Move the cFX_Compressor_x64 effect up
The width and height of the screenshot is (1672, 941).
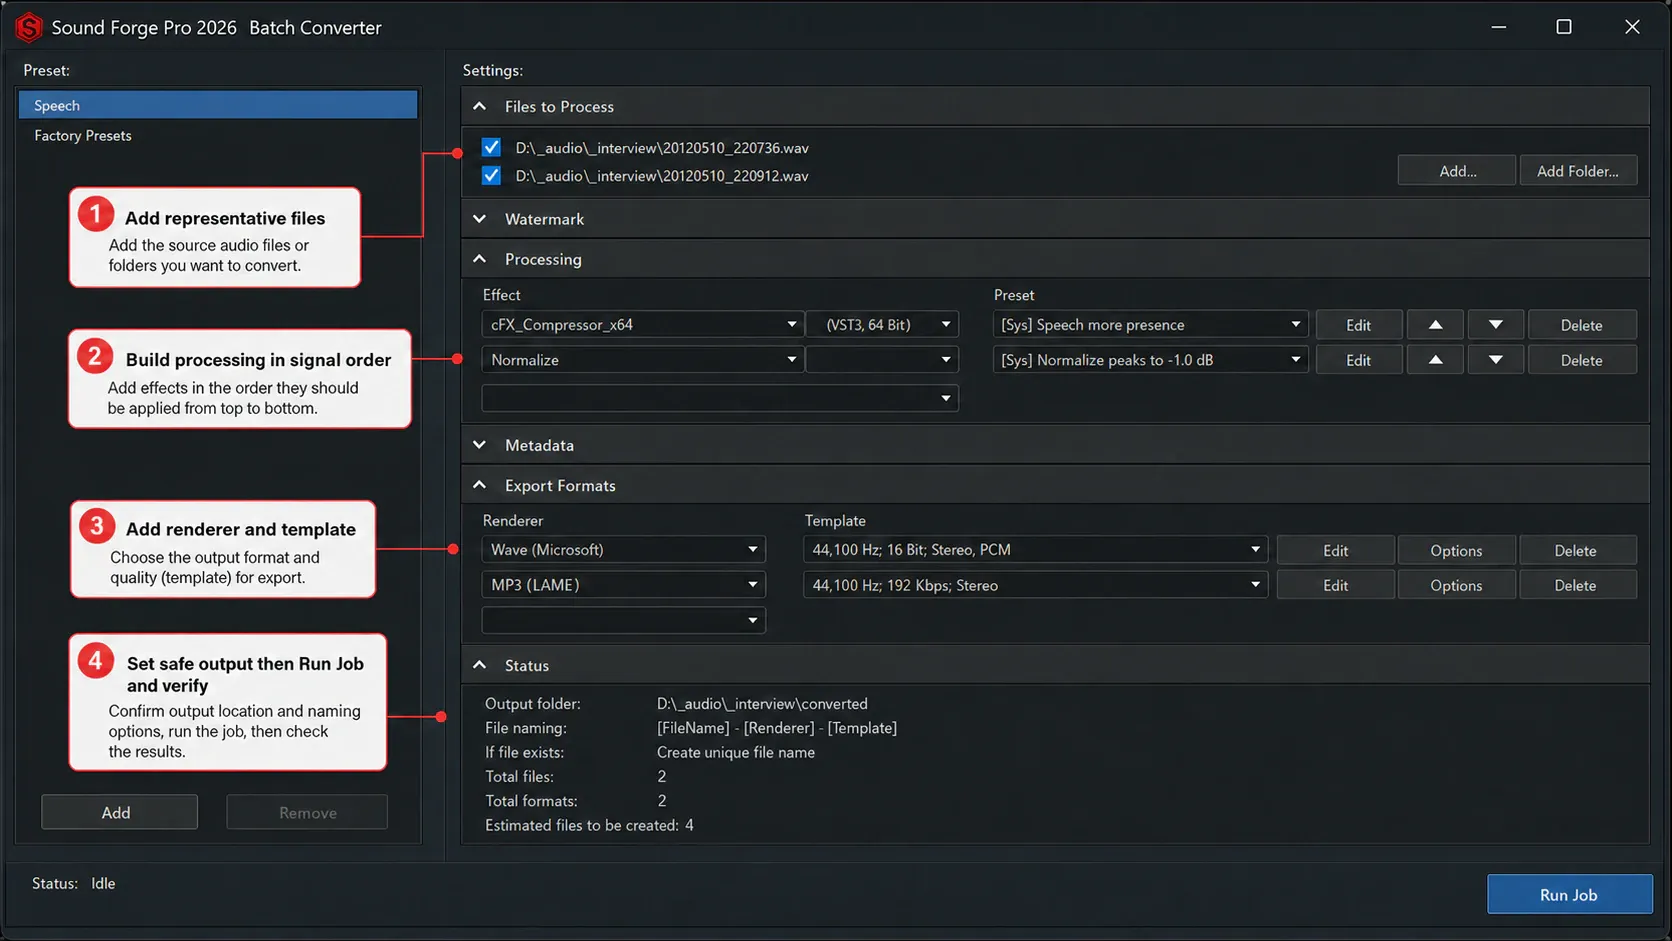1435,325
